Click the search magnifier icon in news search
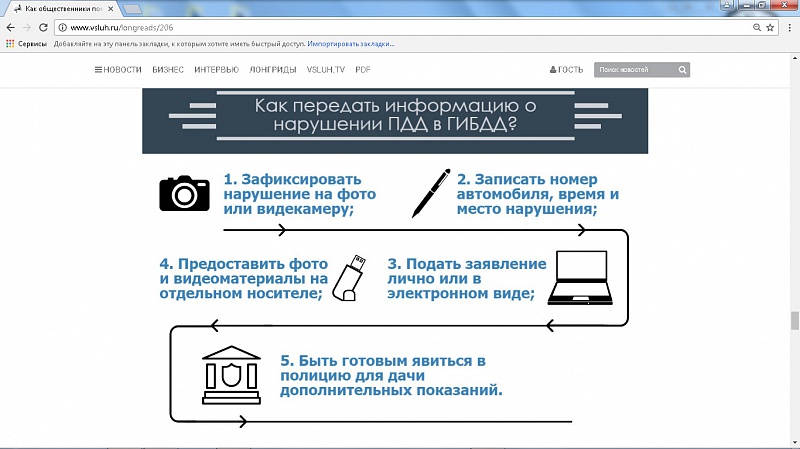800x449 pixels. coord(682,70)
